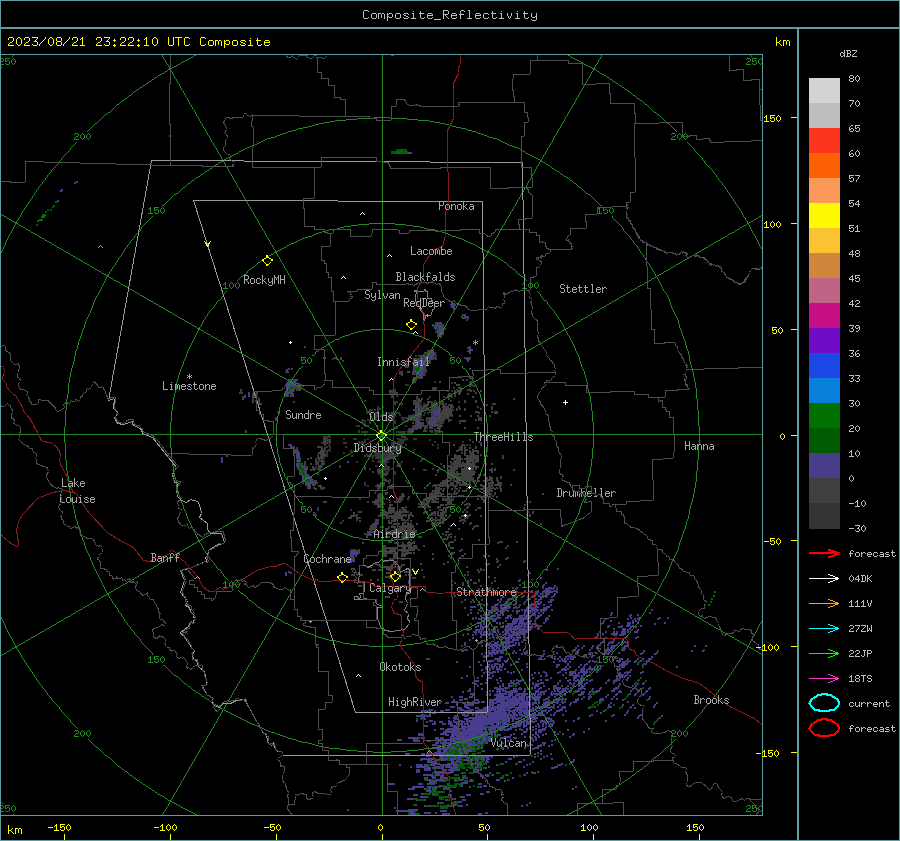Screen dimensions: 900x841
Task: Select the 80 dBZ light gray swatch
Action: point(824,90)
